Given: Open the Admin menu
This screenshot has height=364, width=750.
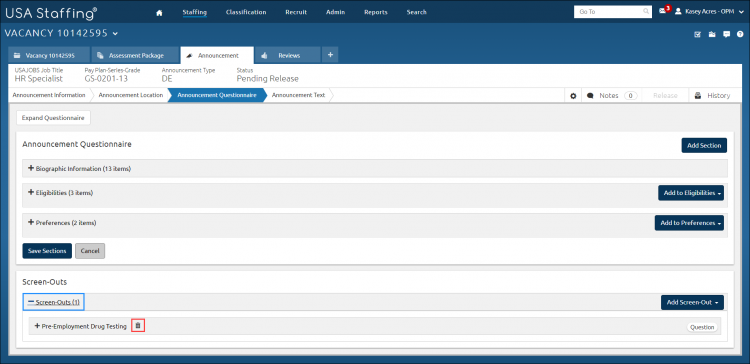Looking at the screenshot, I should pyautogui.click(x=335, y=12).
